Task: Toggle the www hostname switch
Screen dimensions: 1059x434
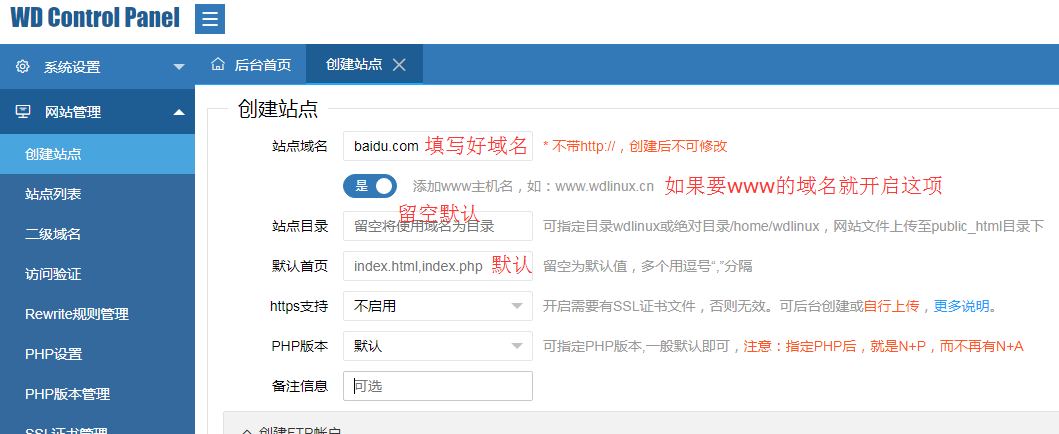Action: click(370, 186)
